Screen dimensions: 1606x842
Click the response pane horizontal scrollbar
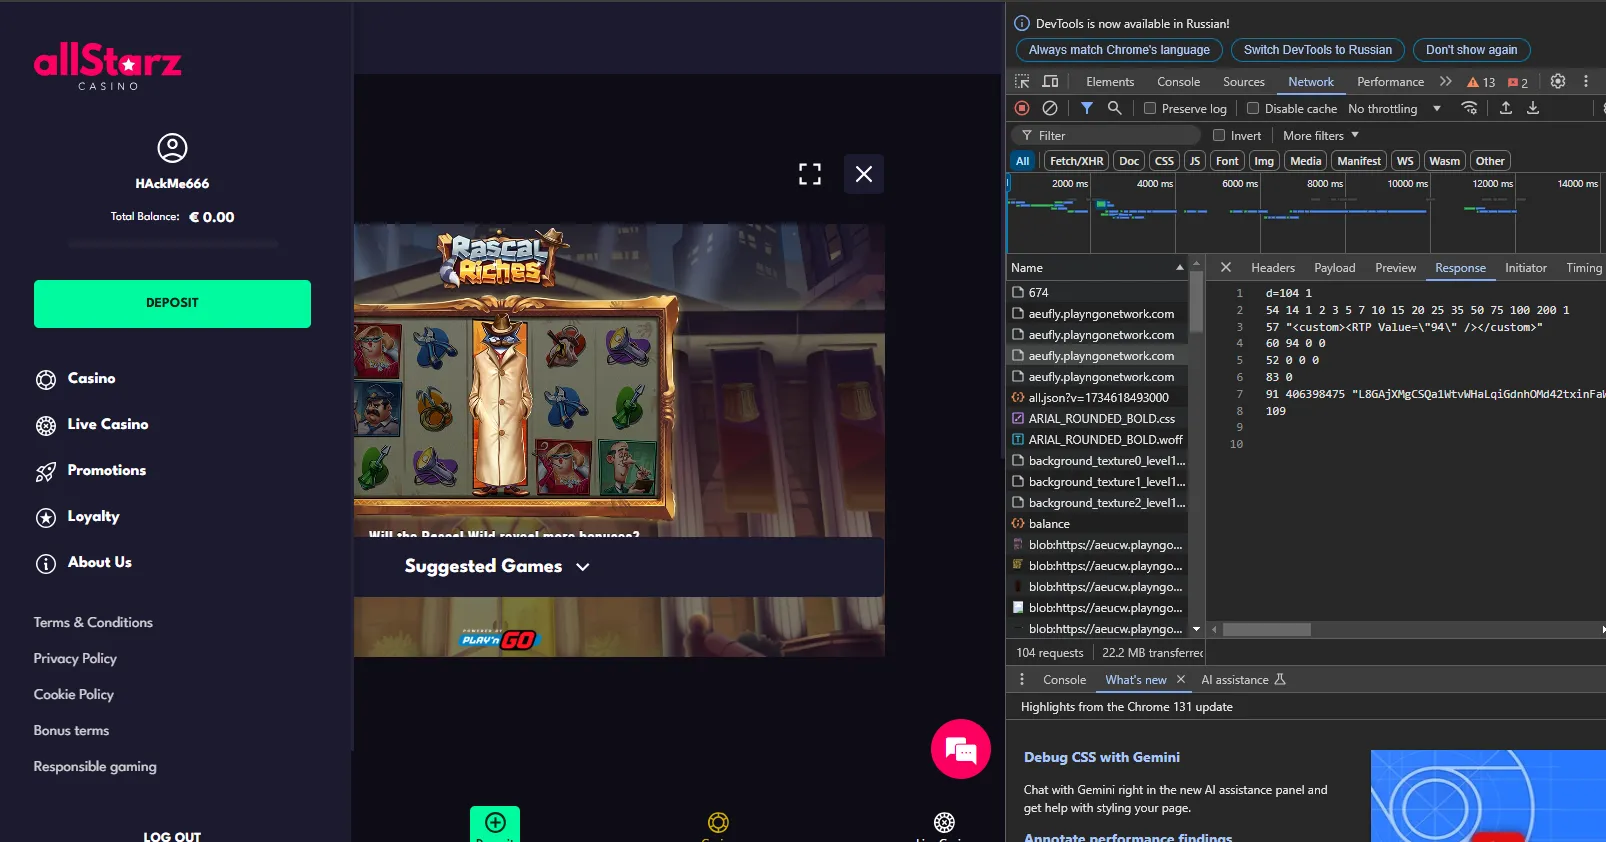coord(1266,630)
